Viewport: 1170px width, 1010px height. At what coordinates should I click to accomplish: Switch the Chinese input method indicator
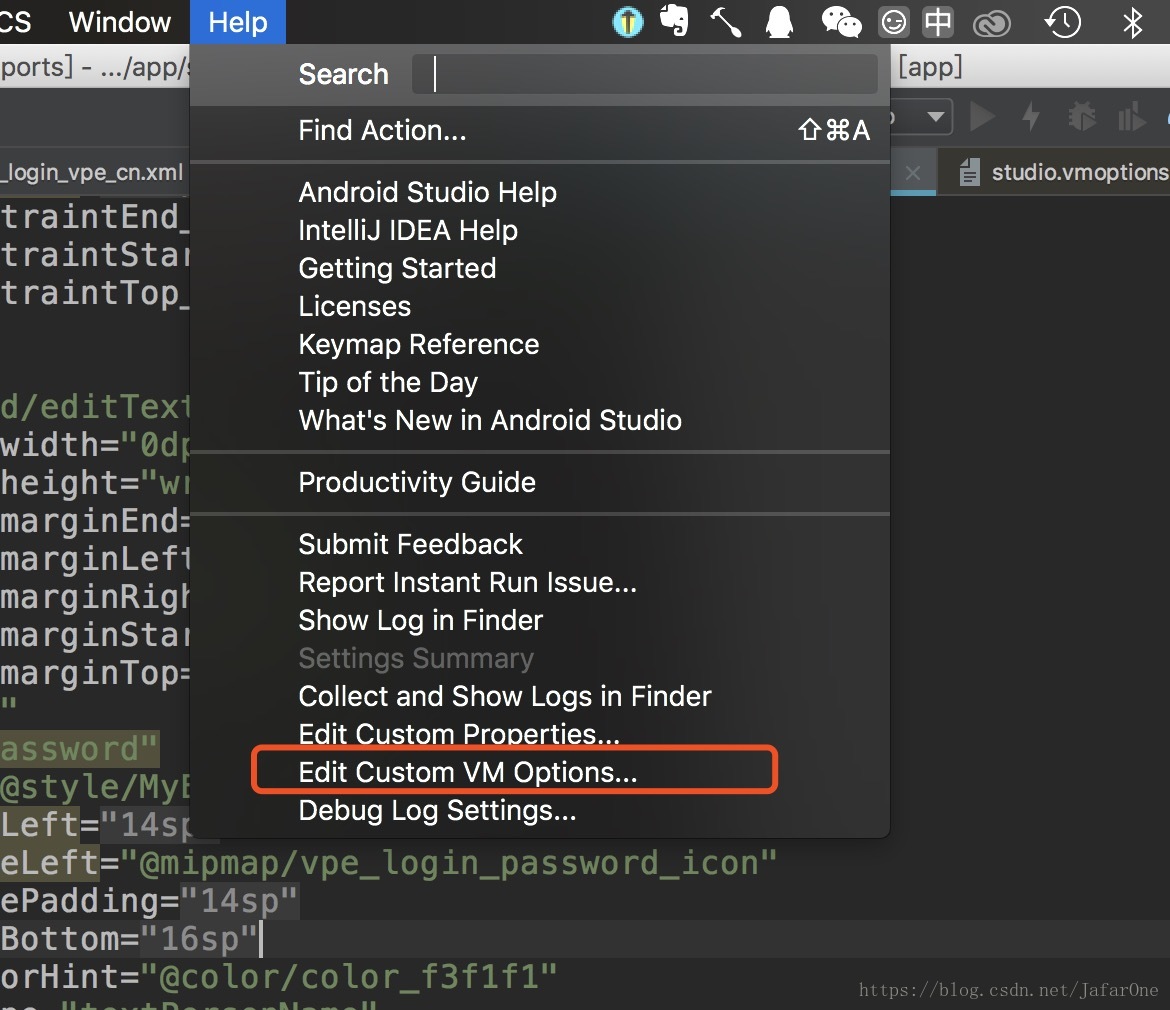click(938, 21)
